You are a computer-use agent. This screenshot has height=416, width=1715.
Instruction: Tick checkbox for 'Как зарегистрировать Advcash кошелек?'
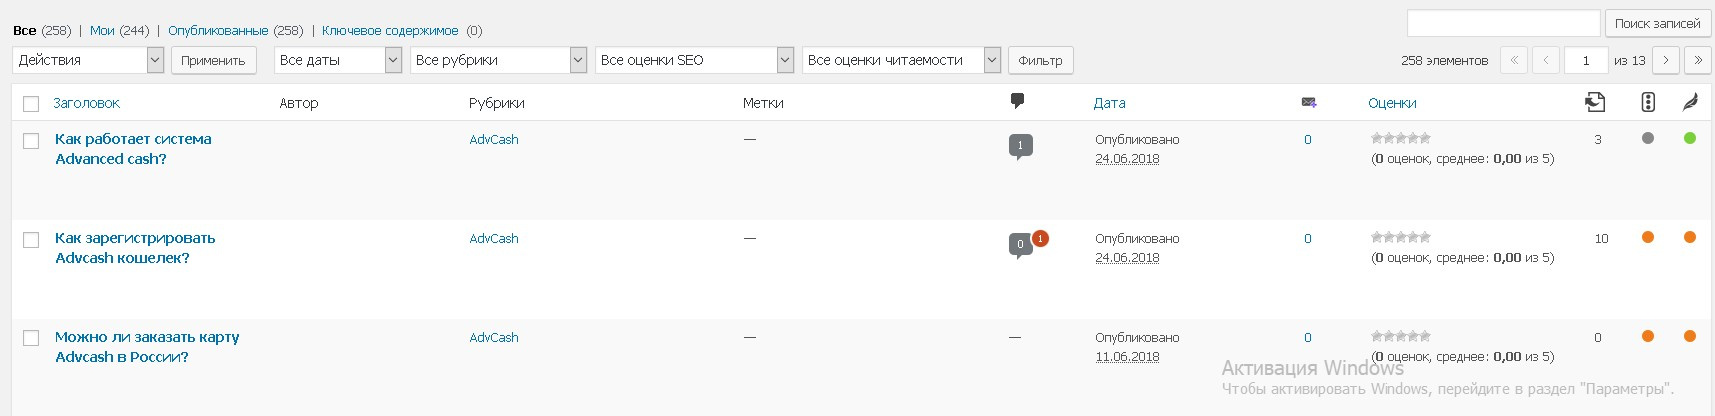(x=31, y=240)
